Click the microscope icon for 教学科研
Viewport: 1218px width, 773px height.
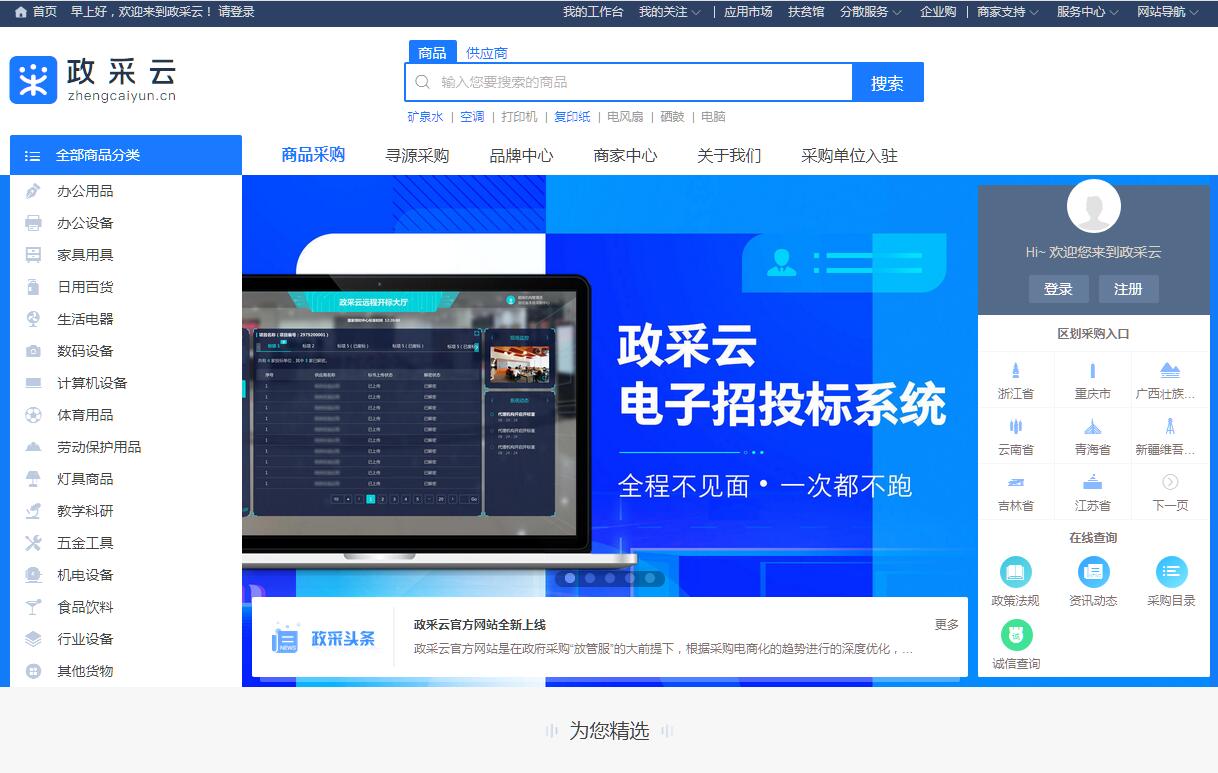33,511
